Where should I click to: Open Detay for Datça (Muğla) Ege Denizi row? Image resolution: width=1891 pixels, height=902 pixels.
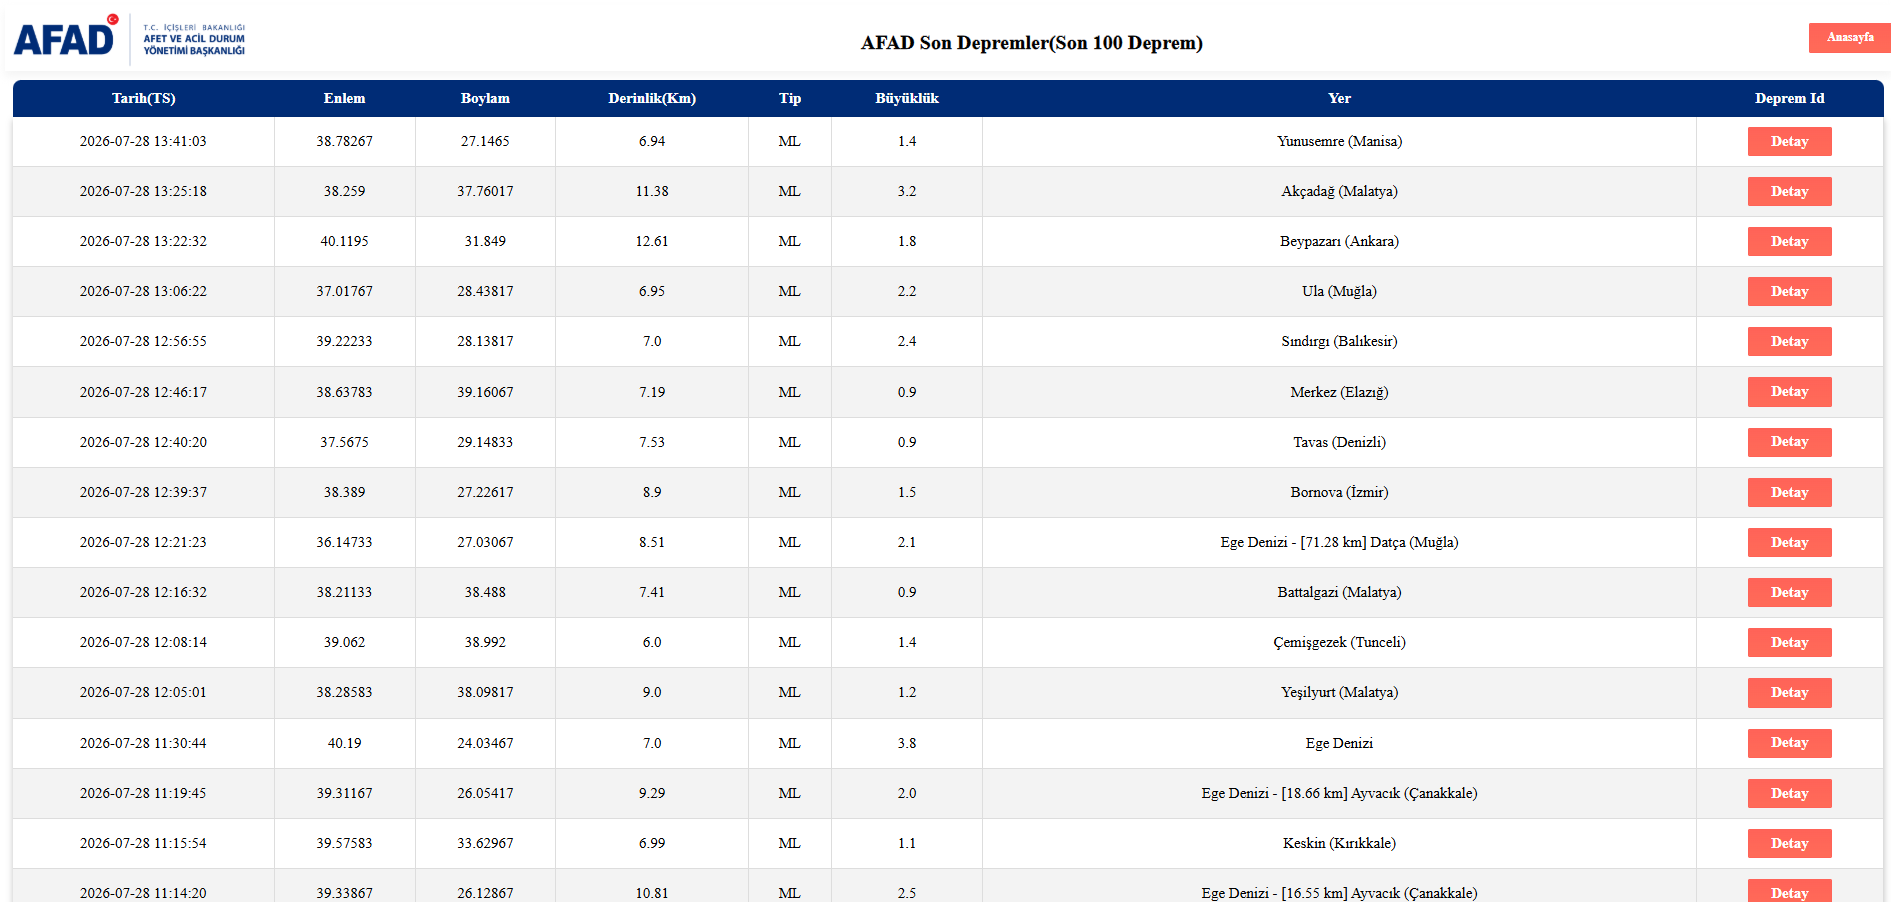[1789, 542]
